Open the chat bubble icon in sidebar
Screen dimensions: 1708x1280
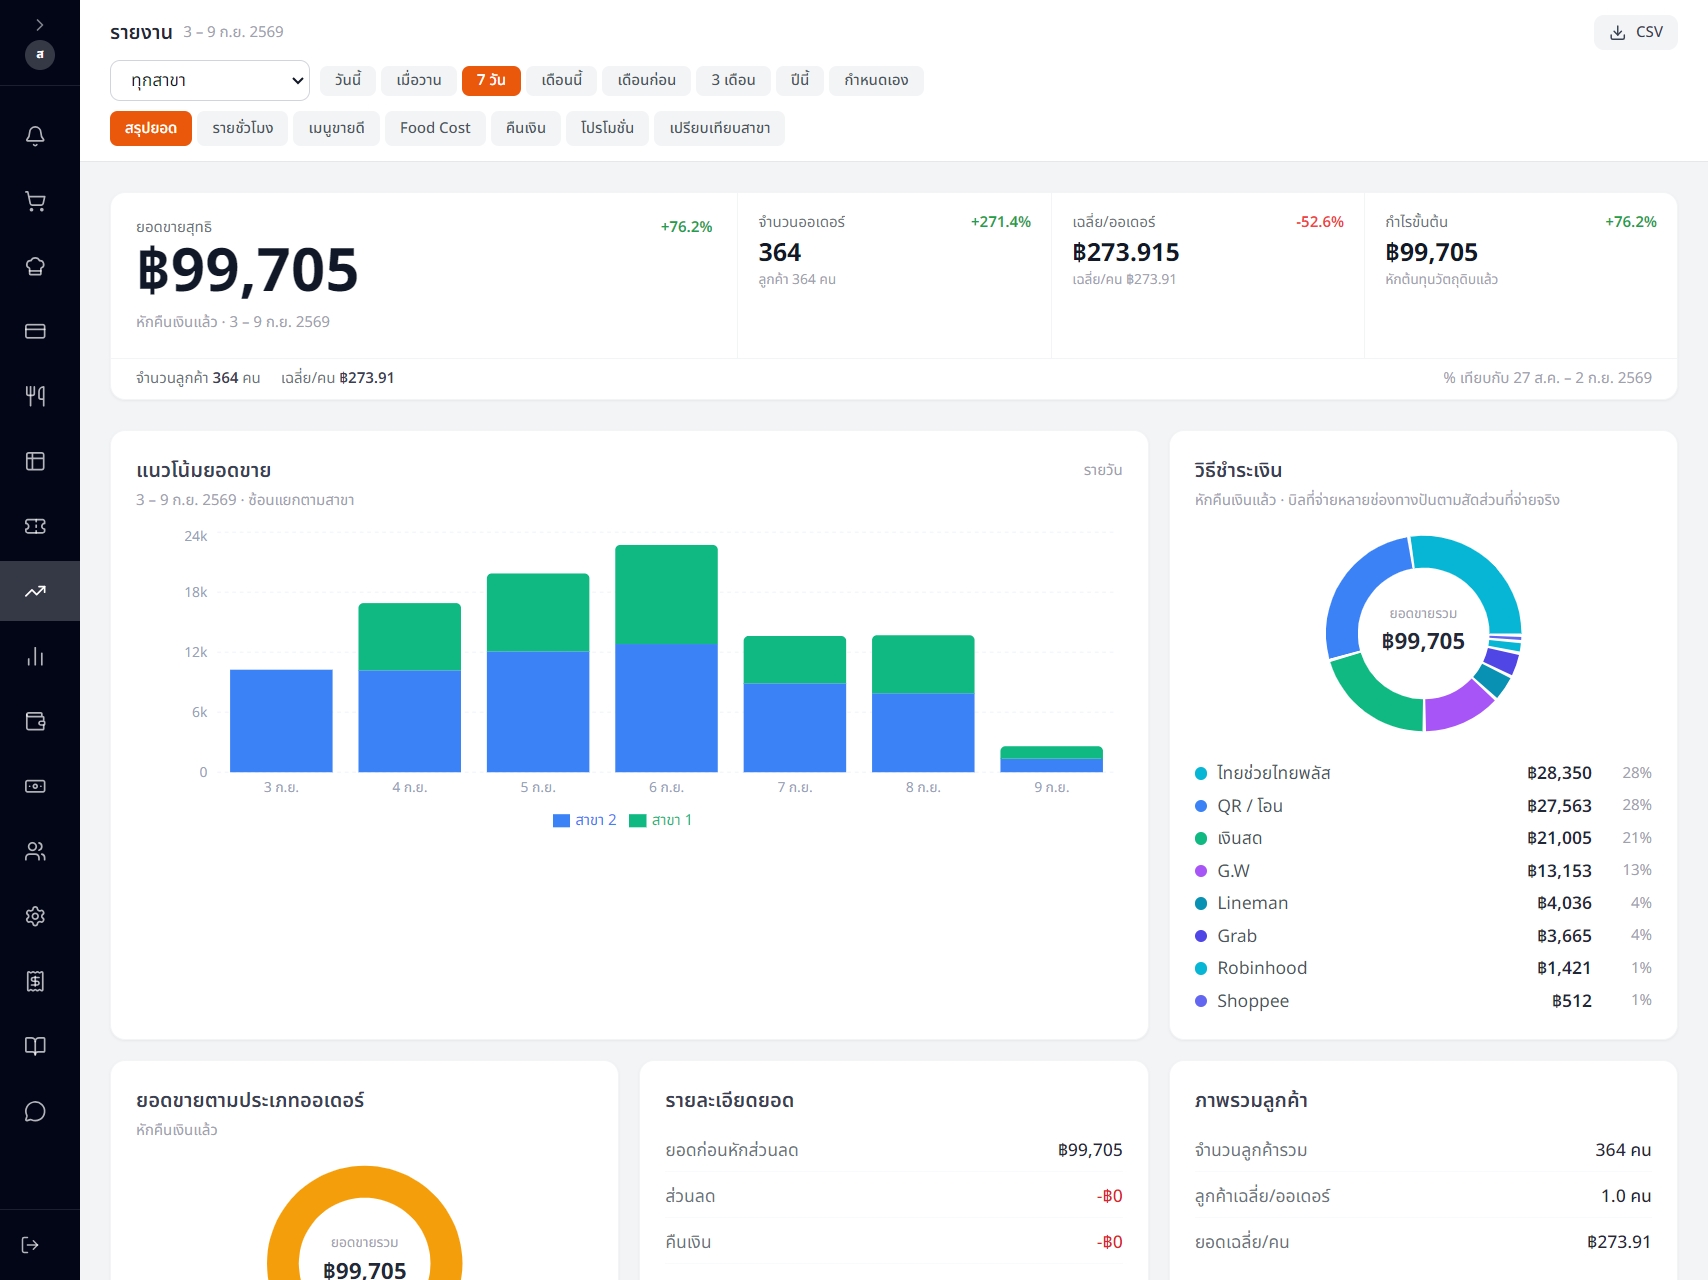(35, 1111)
